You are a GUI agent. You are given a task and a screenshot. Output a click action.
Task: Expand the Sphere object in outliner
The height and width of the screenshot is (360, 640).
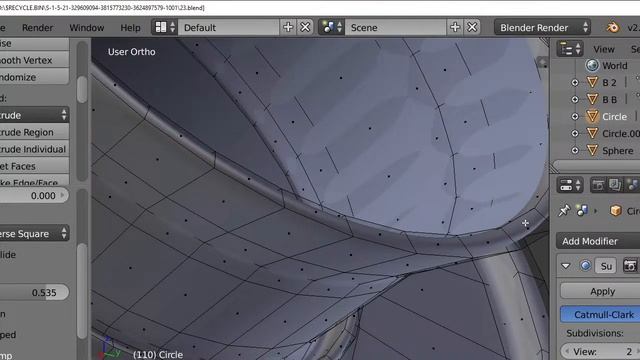pos(575,151)
